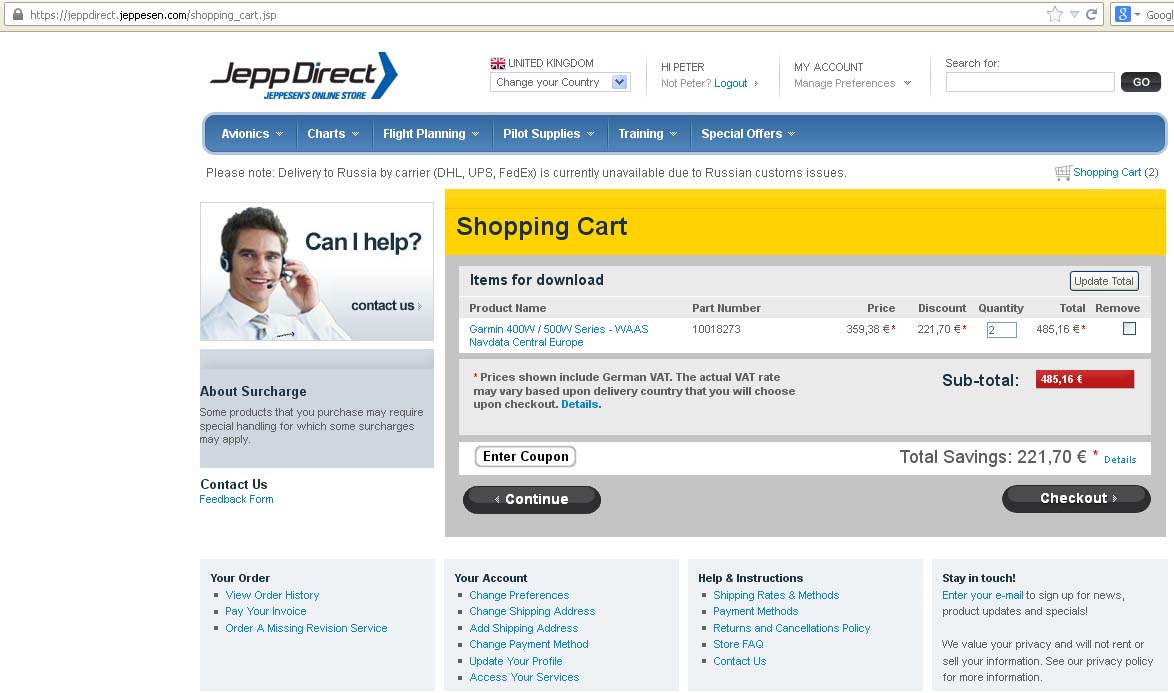Open Change Shipping Address link
Screen dimensions: 1174x693
(x=532, y=611)
